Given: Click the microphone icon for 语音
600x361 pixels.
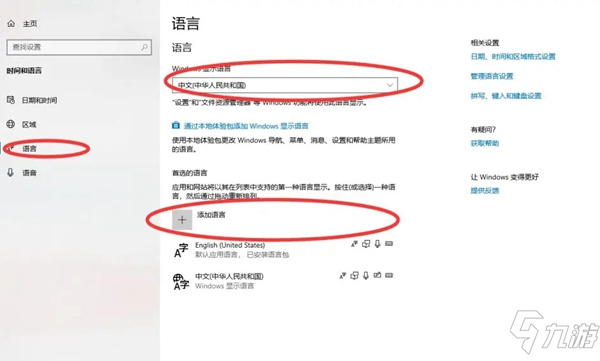Looking at the screenshot, I should [x=10, y=172].
